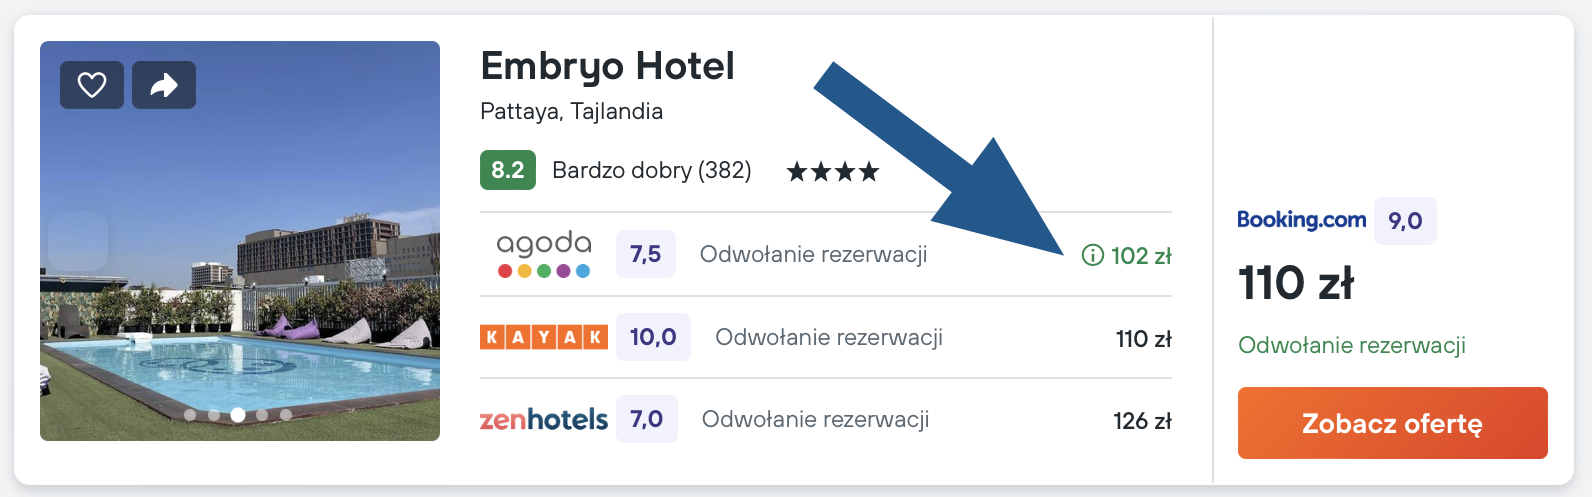Click the KAYAK logo
Viewport: 1592px width, 497px height.
click(x=544, y=337)
